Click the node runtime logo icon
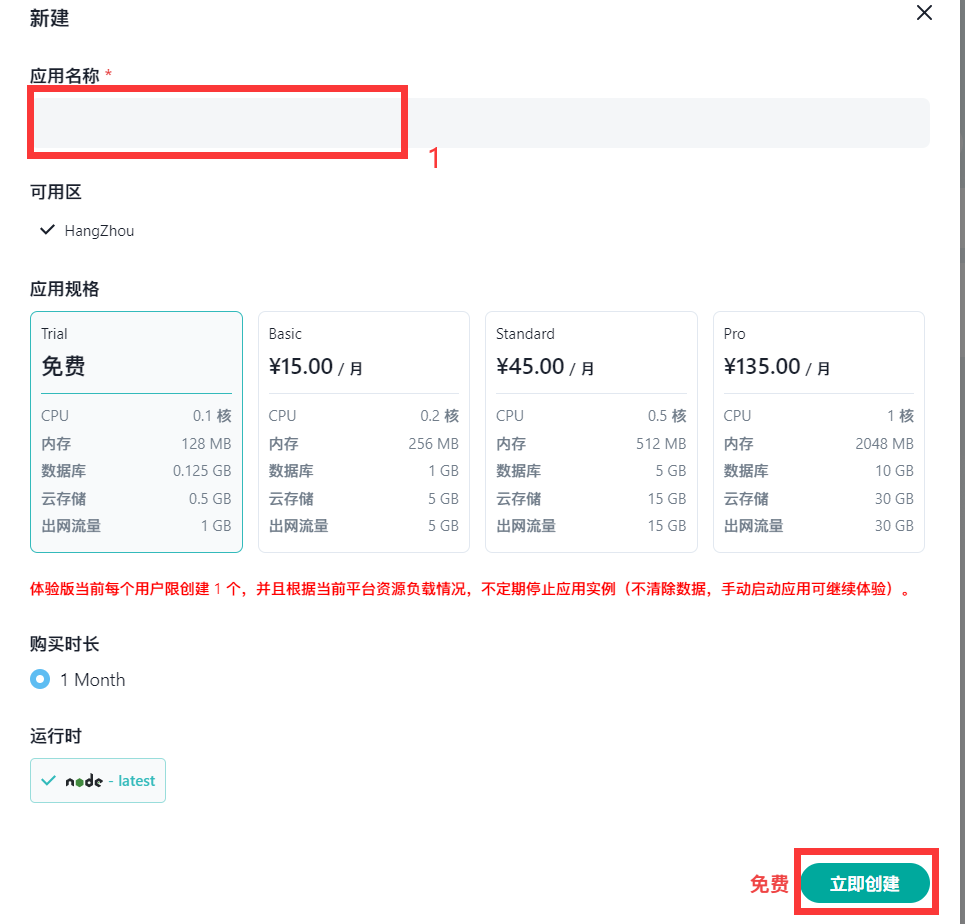 [84, 780]
